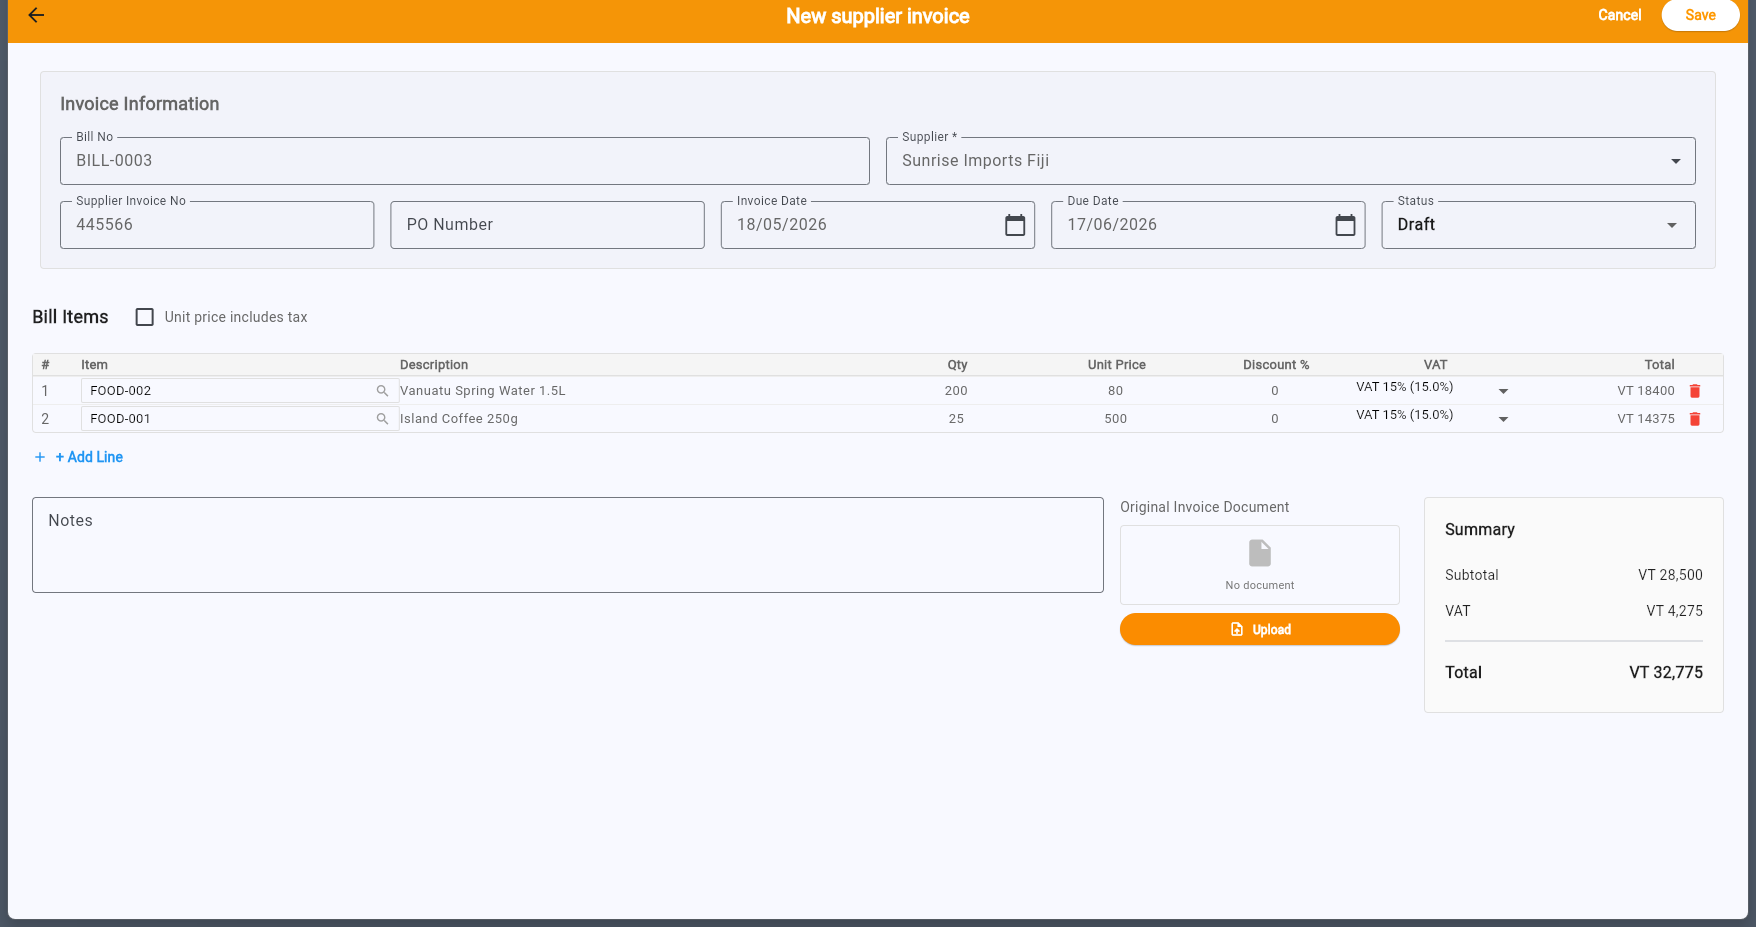Image resolution: width=1756 pixels, height=927 pixels.
Task: Edit discount for Island Coffee row
Action: click(x=1275, y=419)
